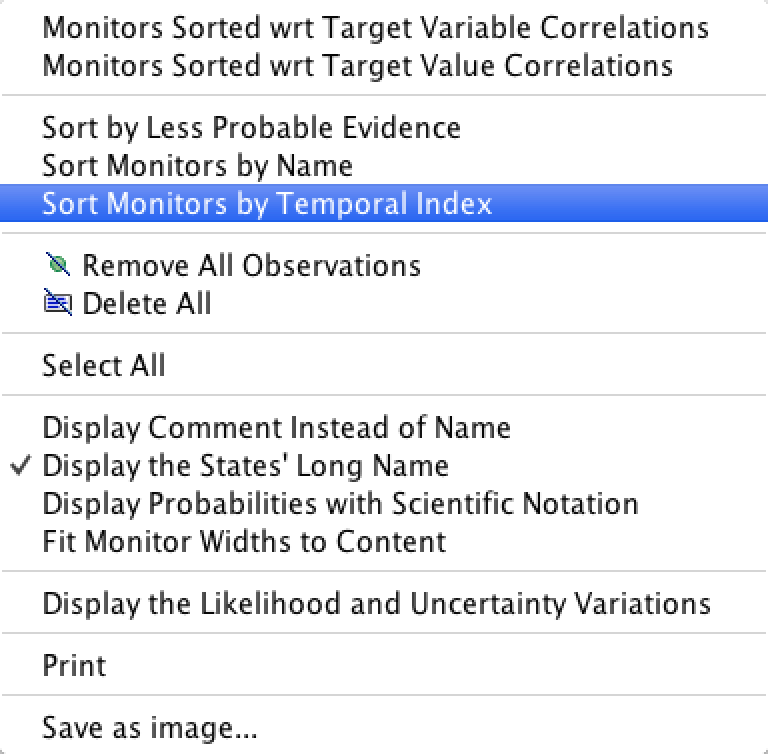Choose Remove All Observations entry text

[251, 266]
